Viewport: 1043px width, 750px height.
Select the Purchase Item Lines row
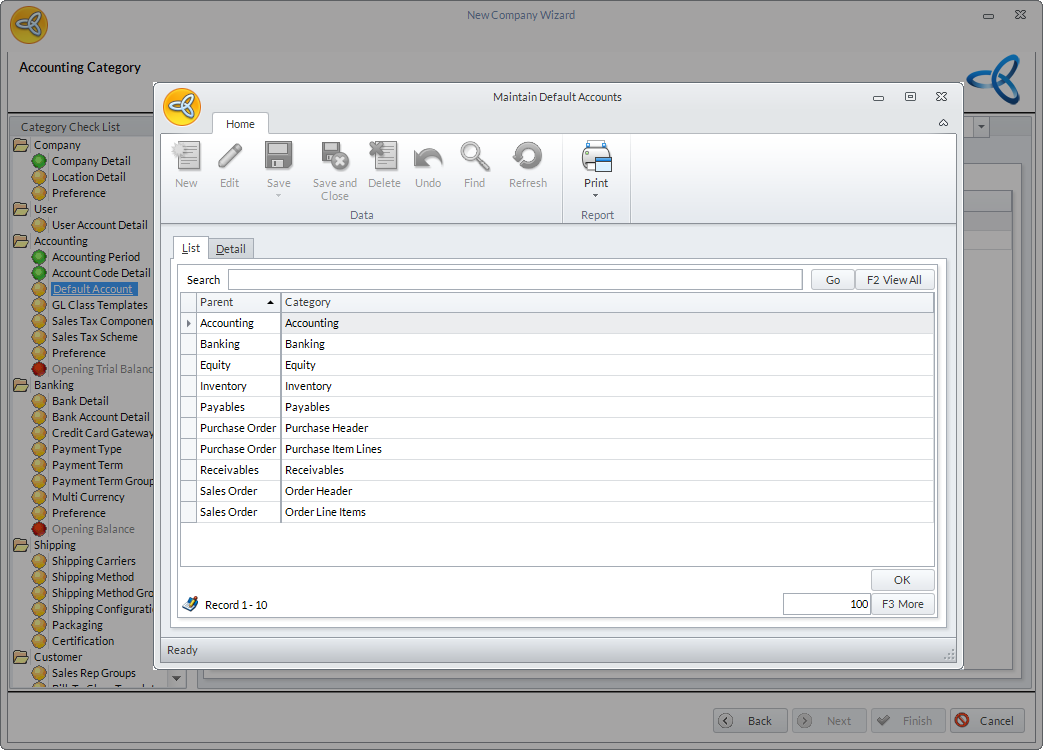click(333, 449)
